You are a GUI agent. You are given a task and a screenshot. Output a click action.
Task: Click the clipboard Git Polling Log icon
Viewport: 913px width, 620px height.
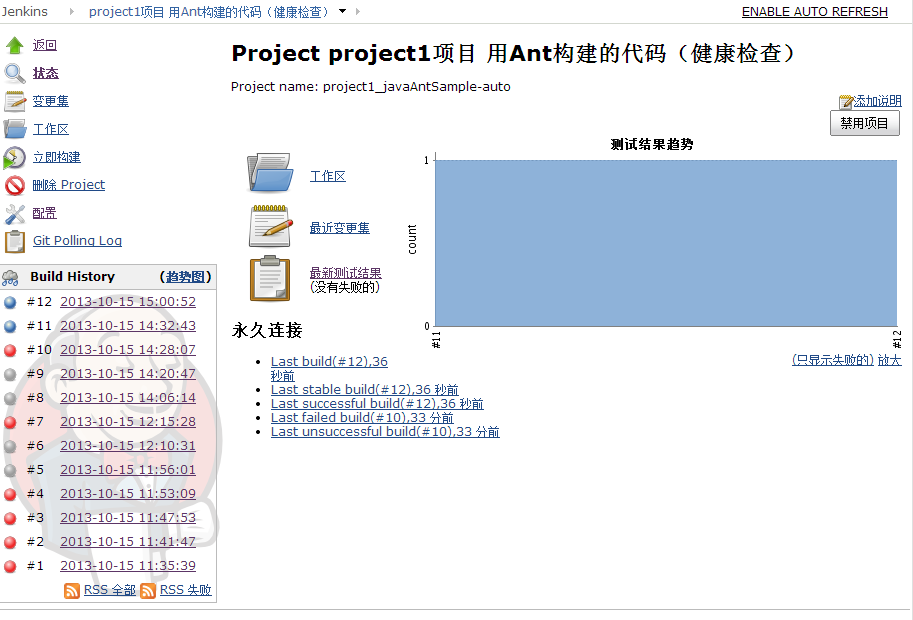[x=15, y=242]
